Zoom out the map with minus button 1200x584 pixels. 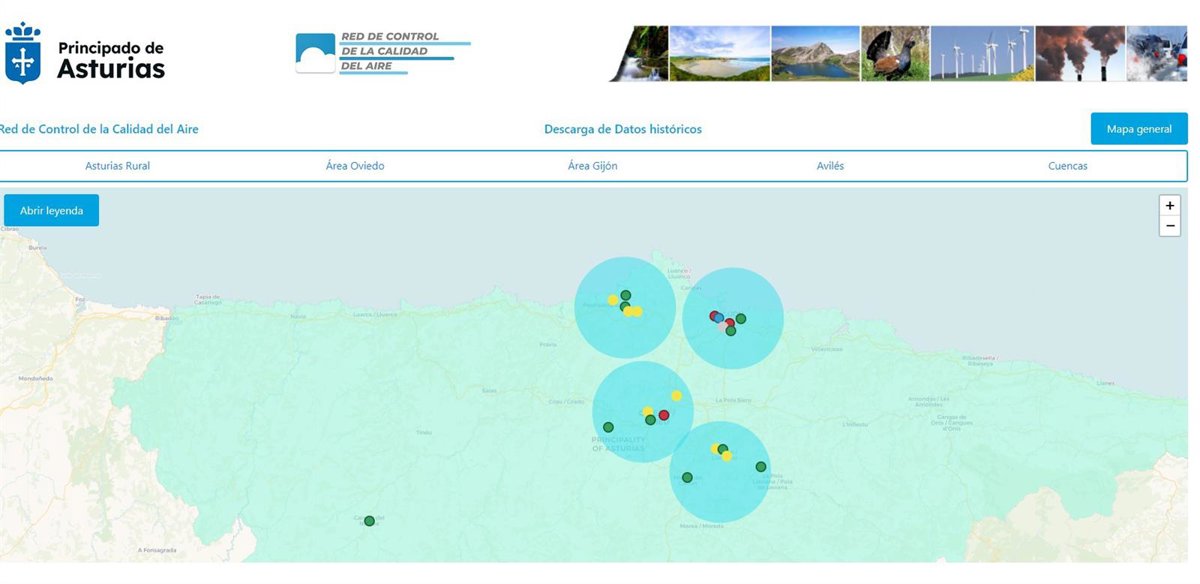coord(1169,226)
